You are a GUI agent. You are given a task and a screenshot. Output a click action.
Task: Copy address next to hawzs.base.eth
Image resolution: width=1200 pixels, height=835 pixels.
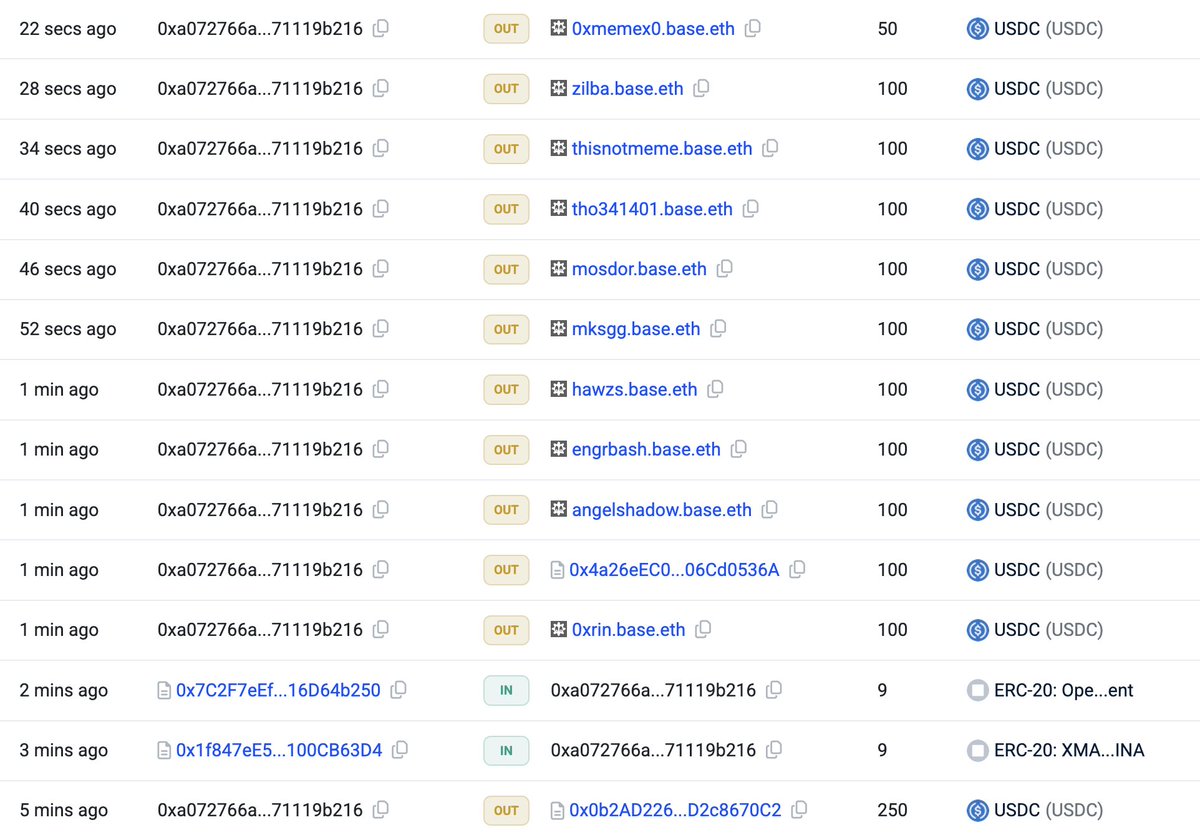715,388
